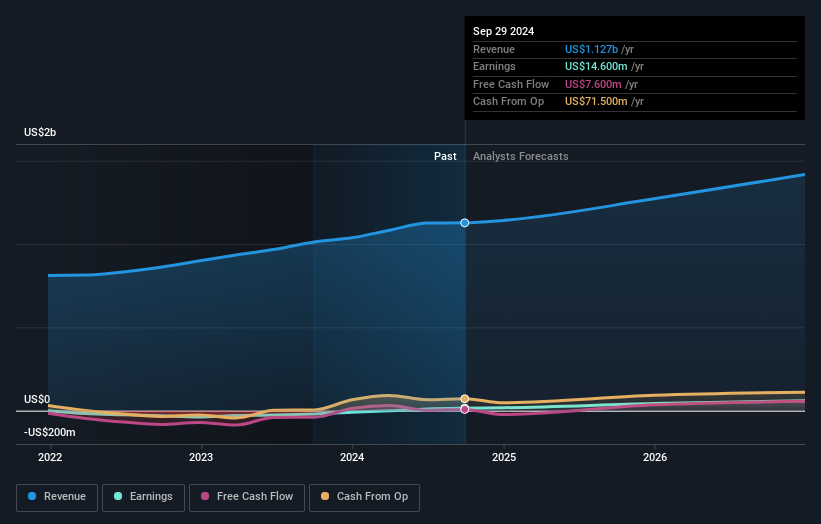Select the Revenue data point marker on chart
821x524 pixels.
(464, 223)
